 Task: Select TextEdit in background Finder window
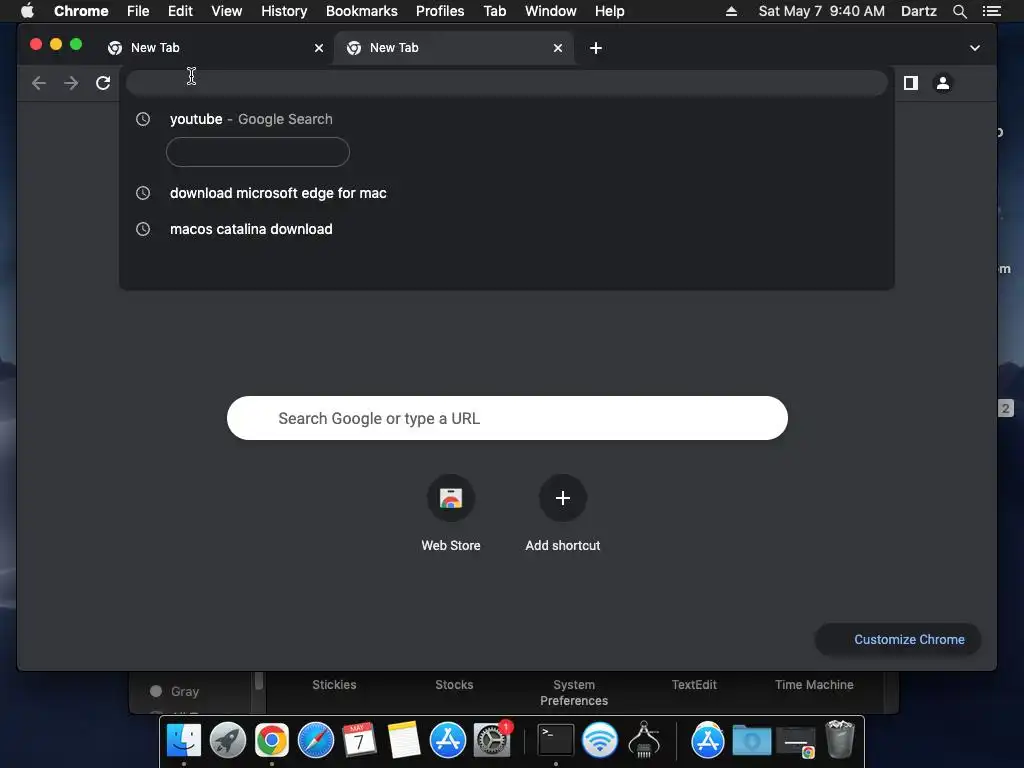694,684
